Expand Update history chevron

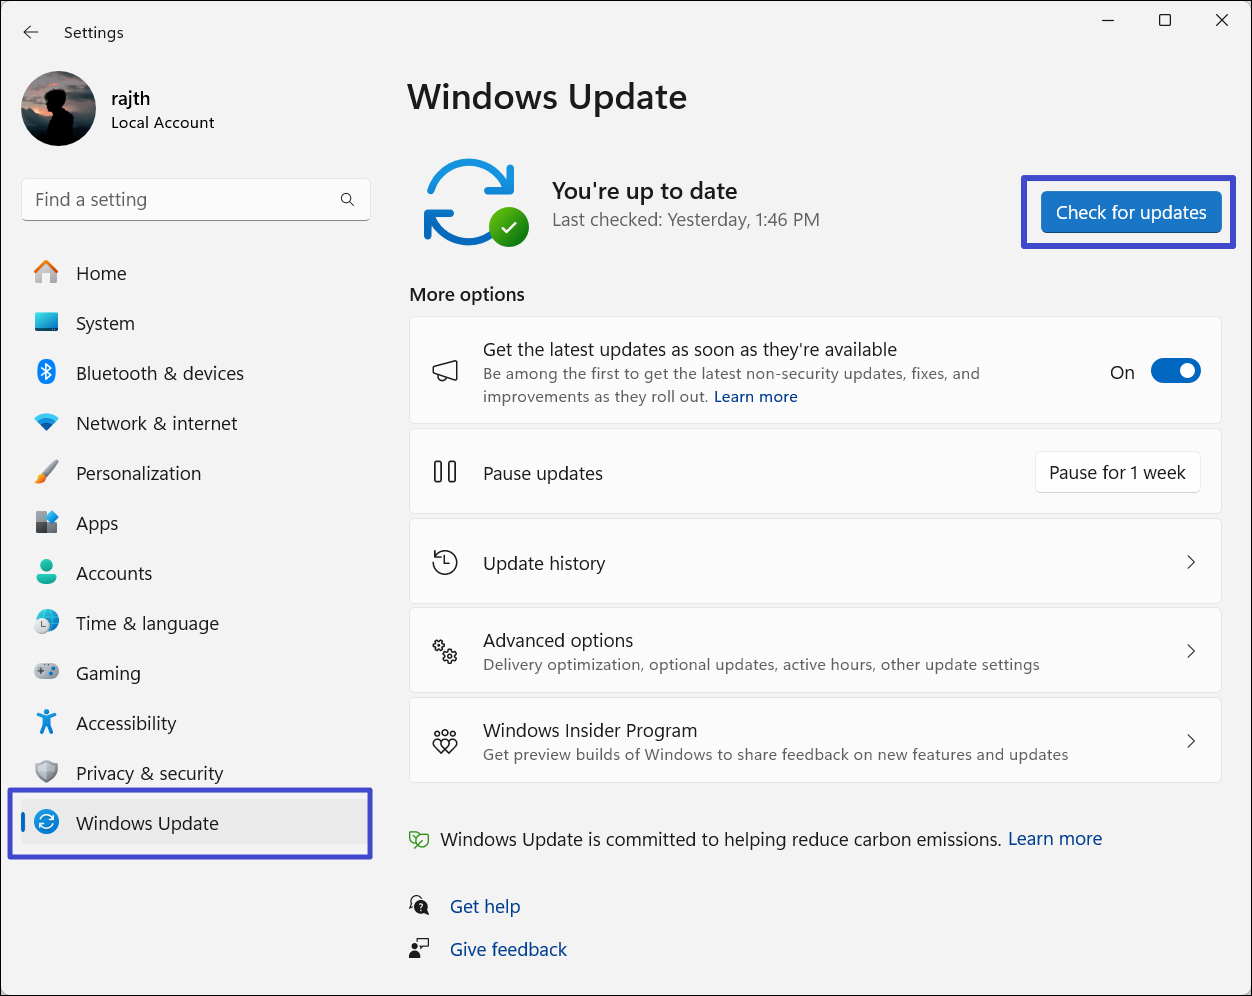pyautogui.click(x=1190, y=562)
